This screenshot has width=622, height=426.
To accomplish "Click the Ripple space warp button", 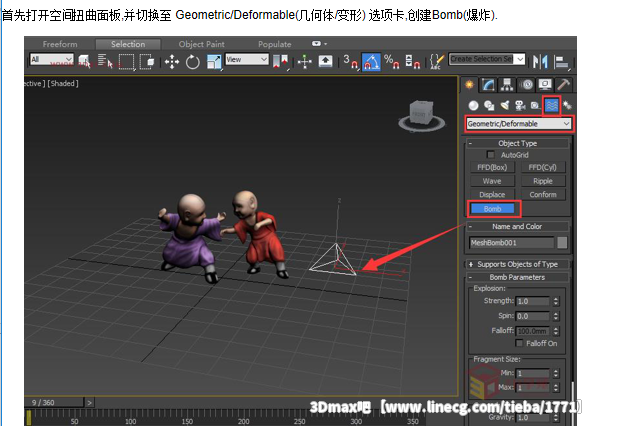I will pos(542,181).
